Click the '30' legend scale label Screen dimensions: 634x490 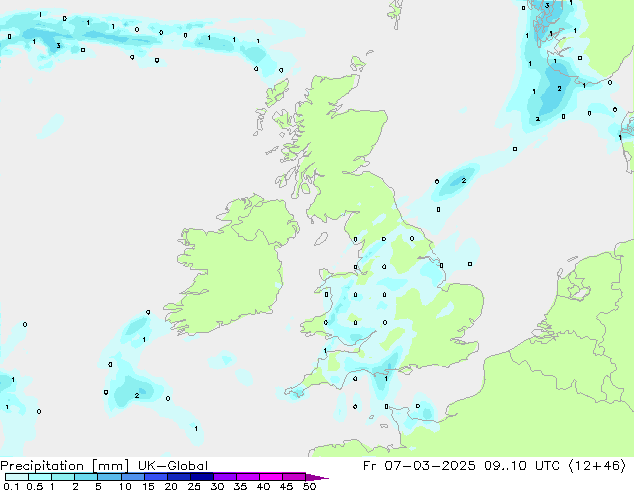pos(218,486)
